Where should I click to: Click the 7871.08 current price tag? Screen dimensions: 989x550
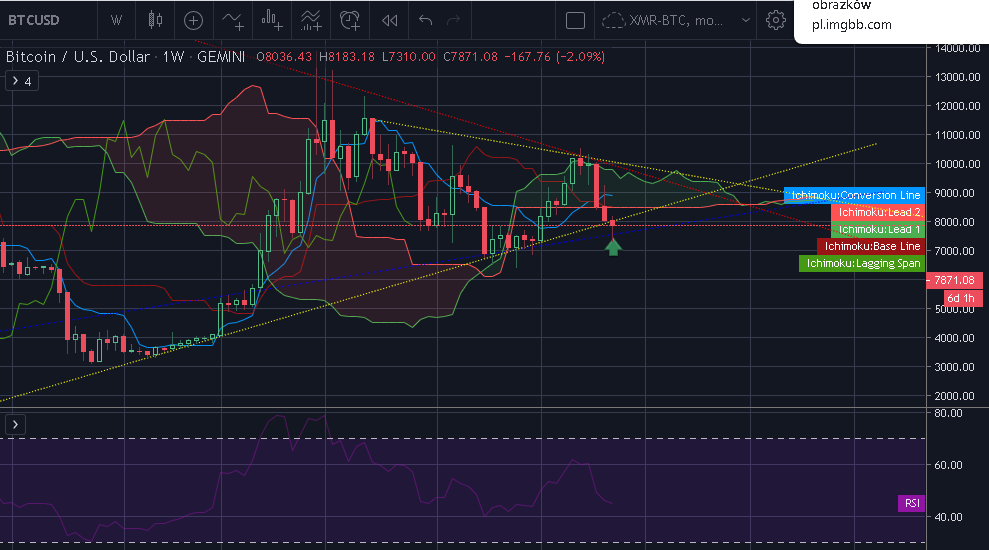pos(954,280)
